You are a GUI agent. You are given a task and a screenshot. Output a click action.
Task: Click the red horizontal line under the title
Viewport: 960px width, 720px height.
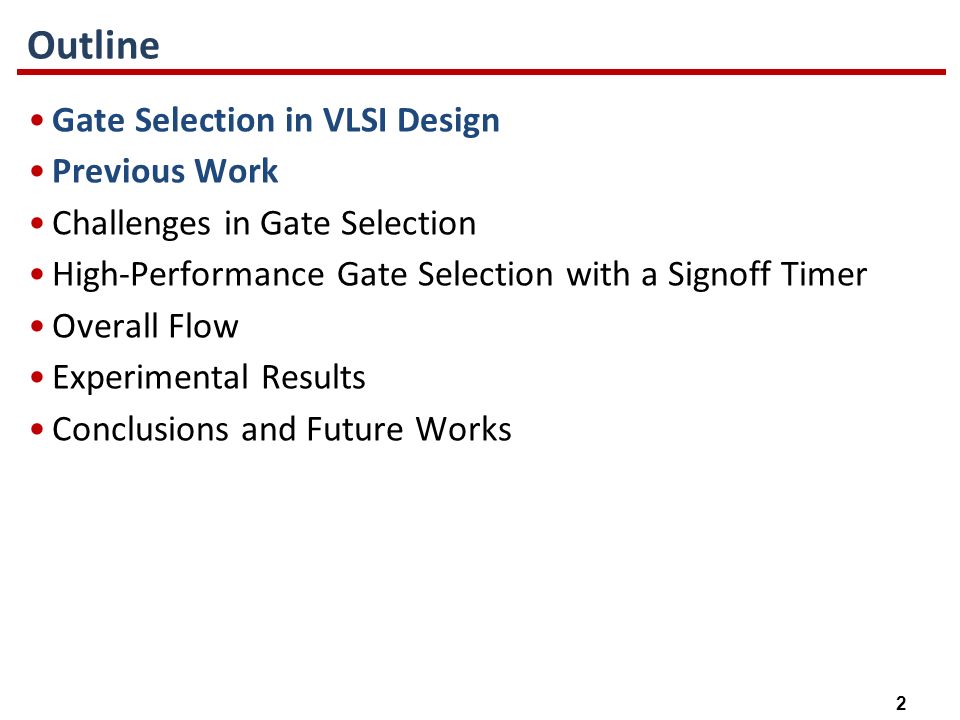pyautogui.click(x=481, y=72)
